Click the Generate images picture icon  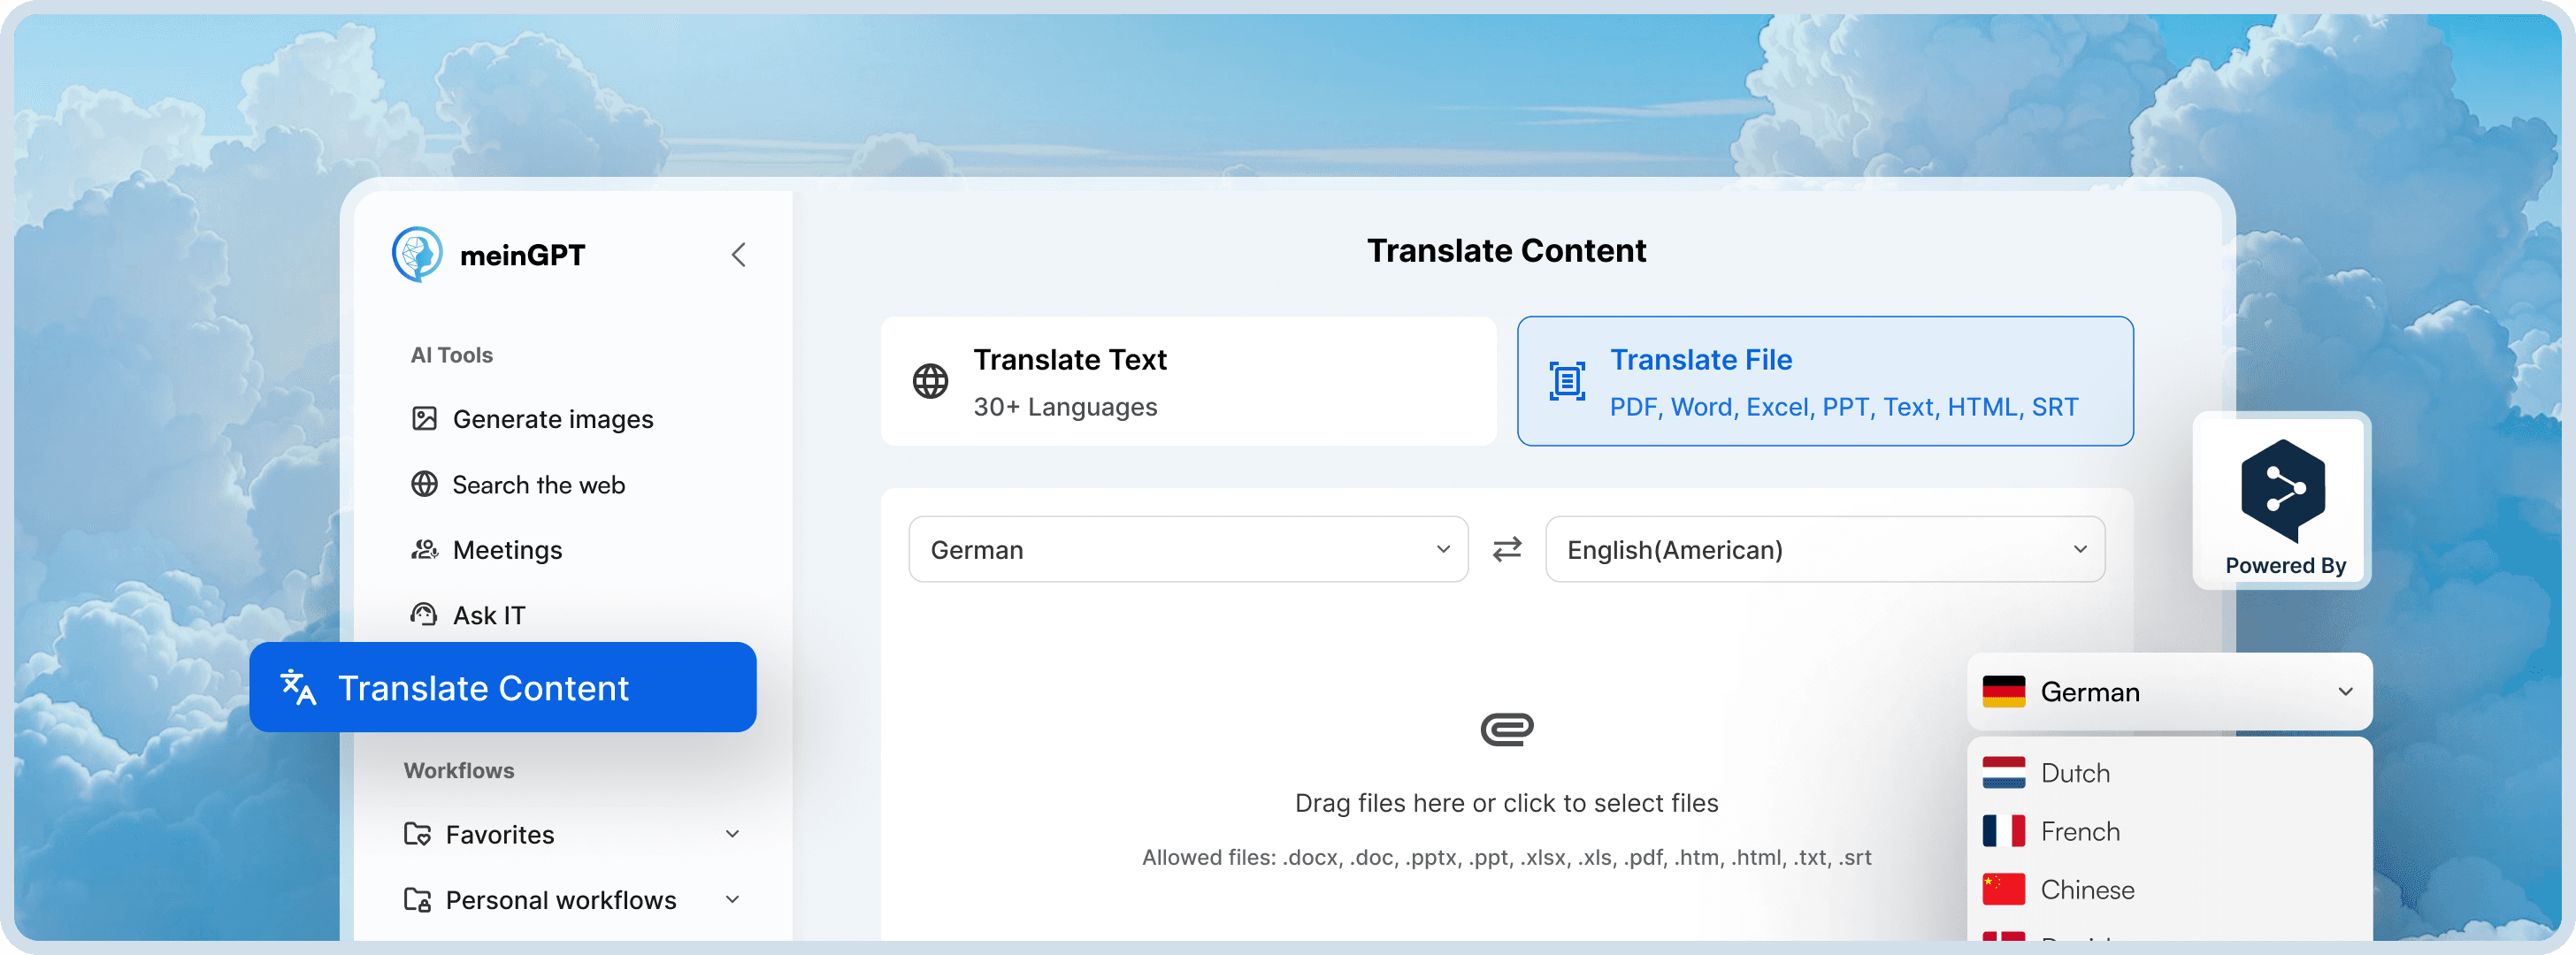pos(424,419)
